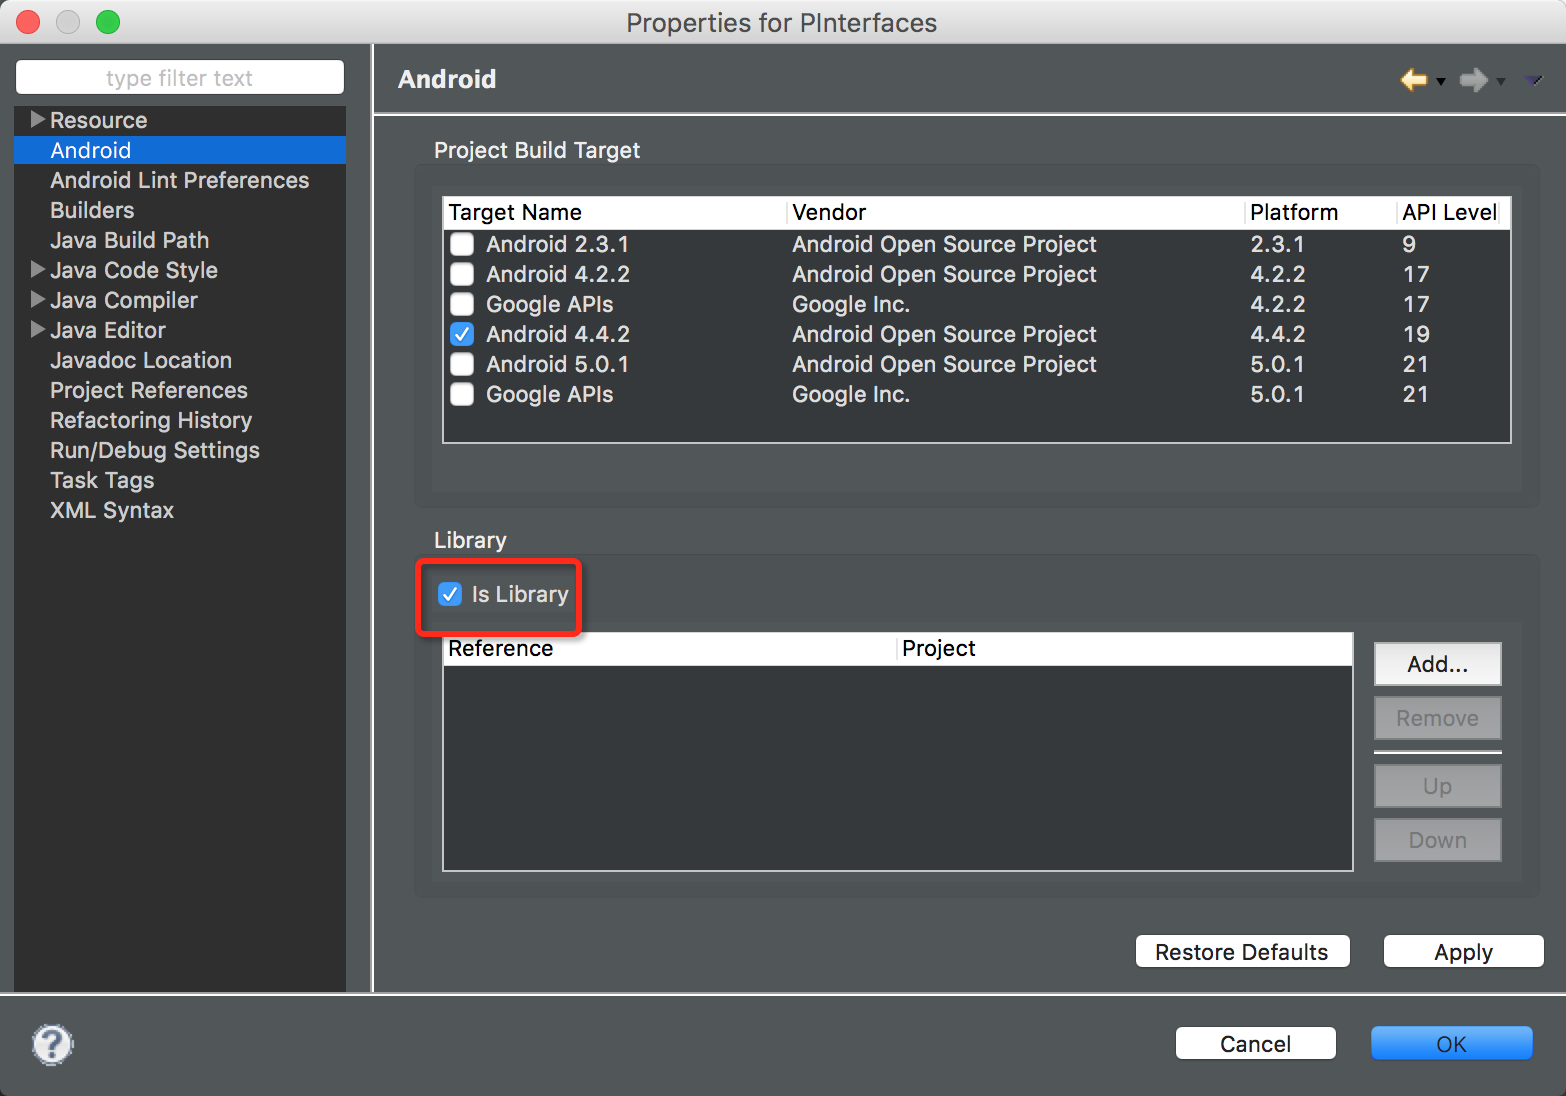1566x1096 pixels.
Task: Focus the type filter text field
Action: click(180, 78)
